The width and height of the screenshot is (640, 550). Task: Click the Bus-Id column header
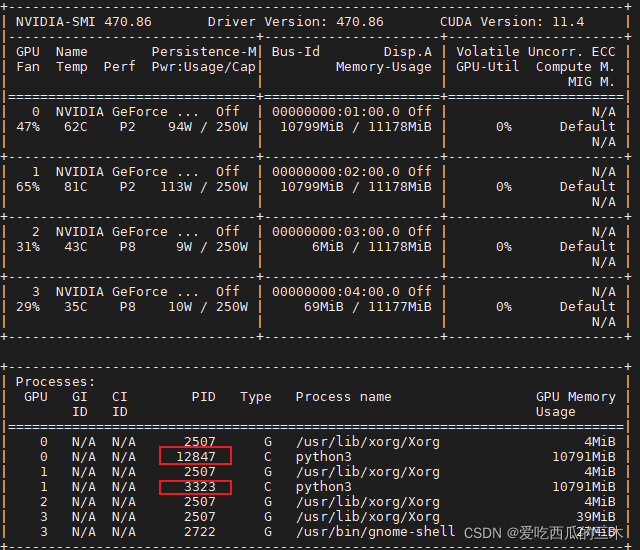(296, 52)
